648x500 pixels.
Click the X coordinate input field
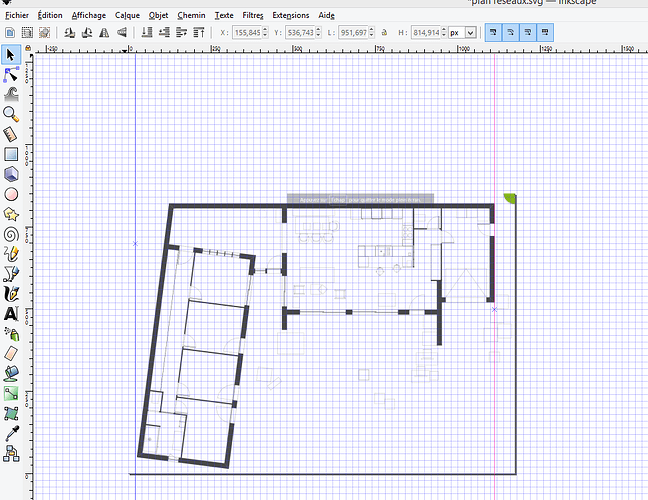point(251,32)
